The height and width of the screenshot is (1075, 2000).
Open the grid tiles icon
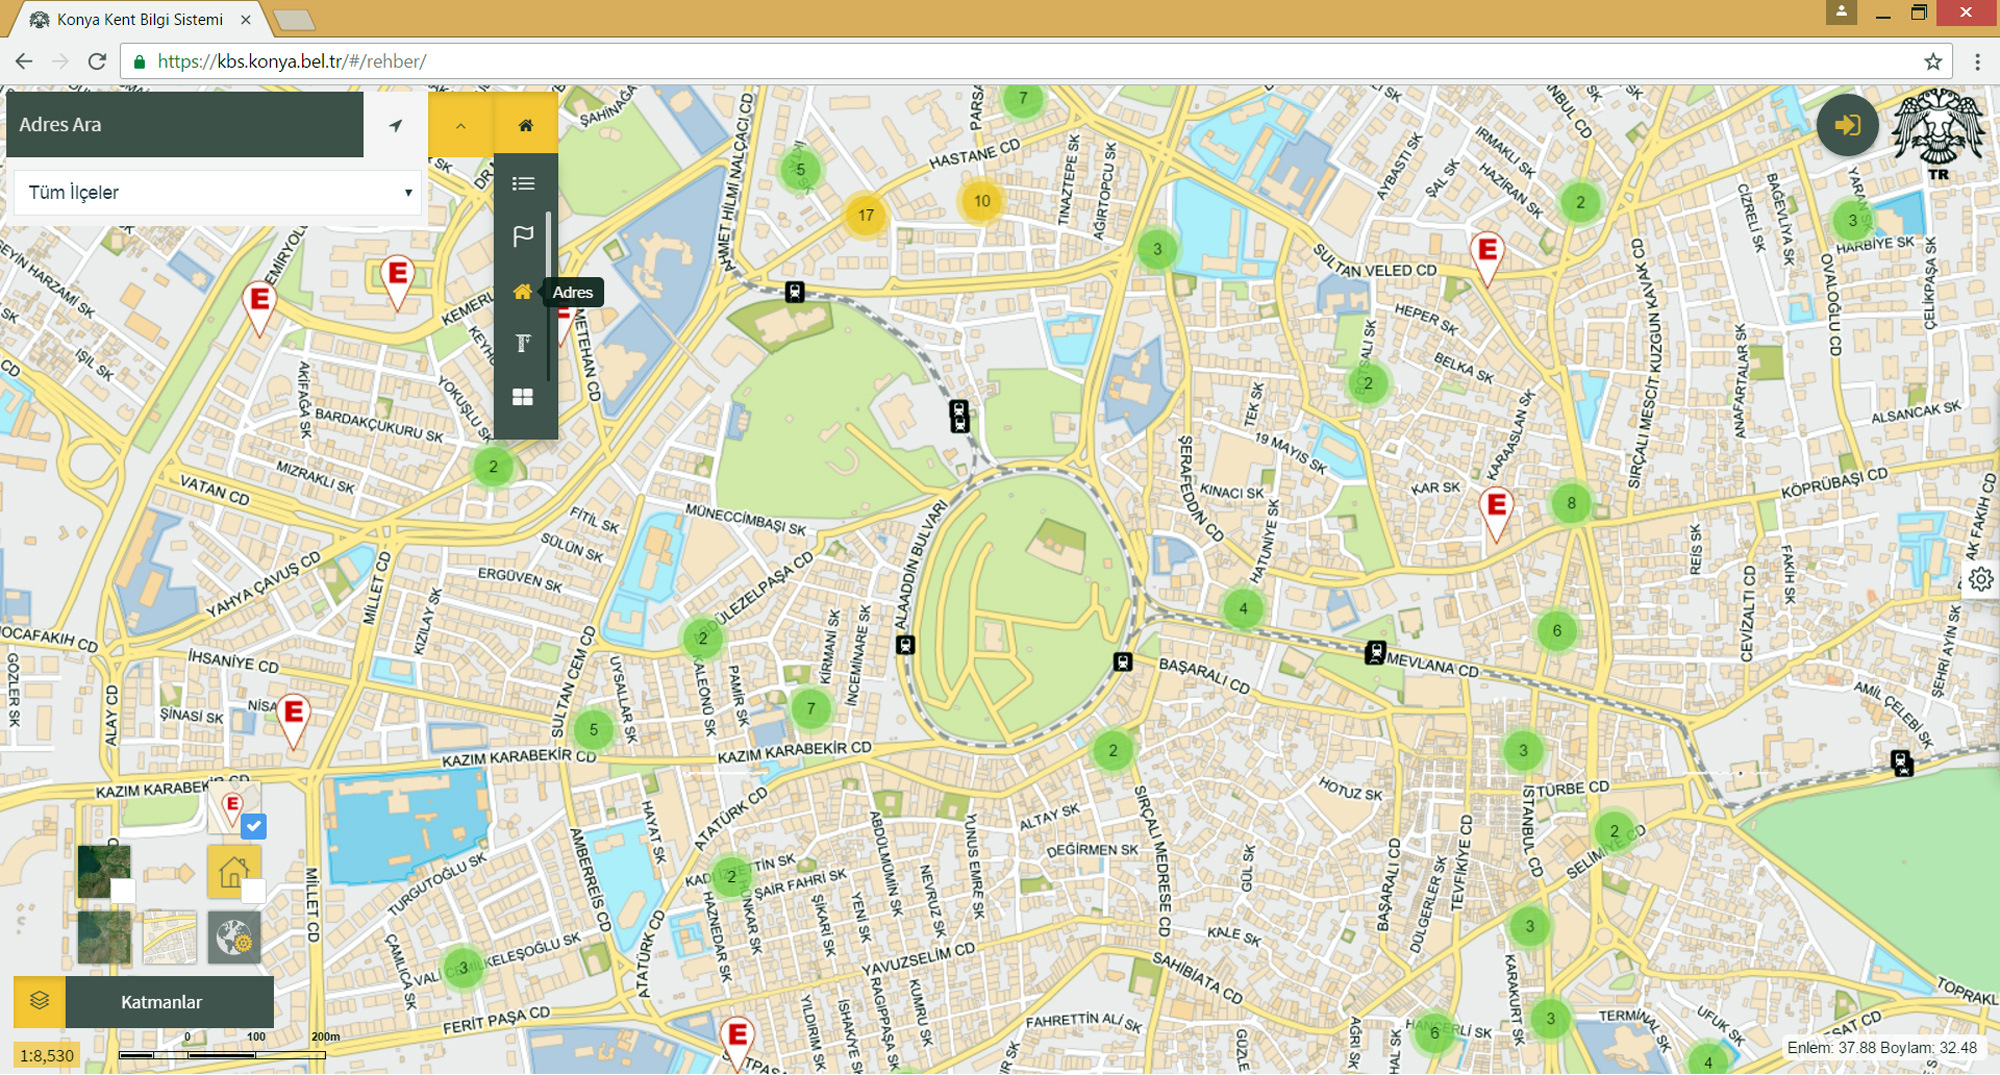click(523, 397)
